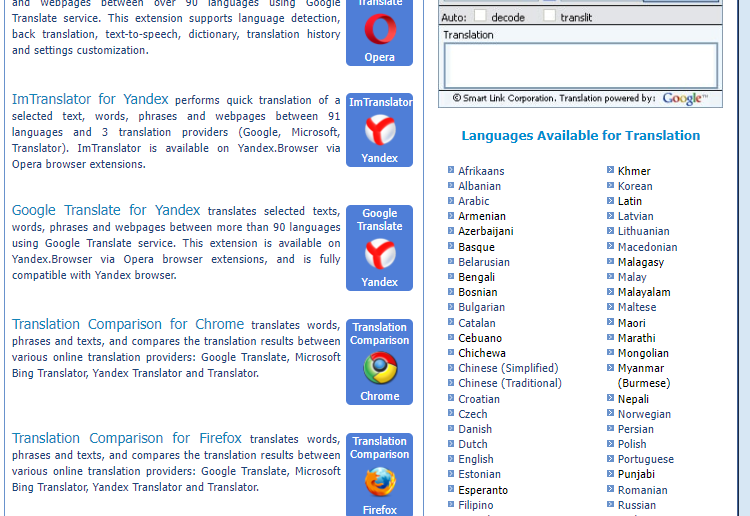
Task: Select the Korean language link
Action: pos(635,186)
